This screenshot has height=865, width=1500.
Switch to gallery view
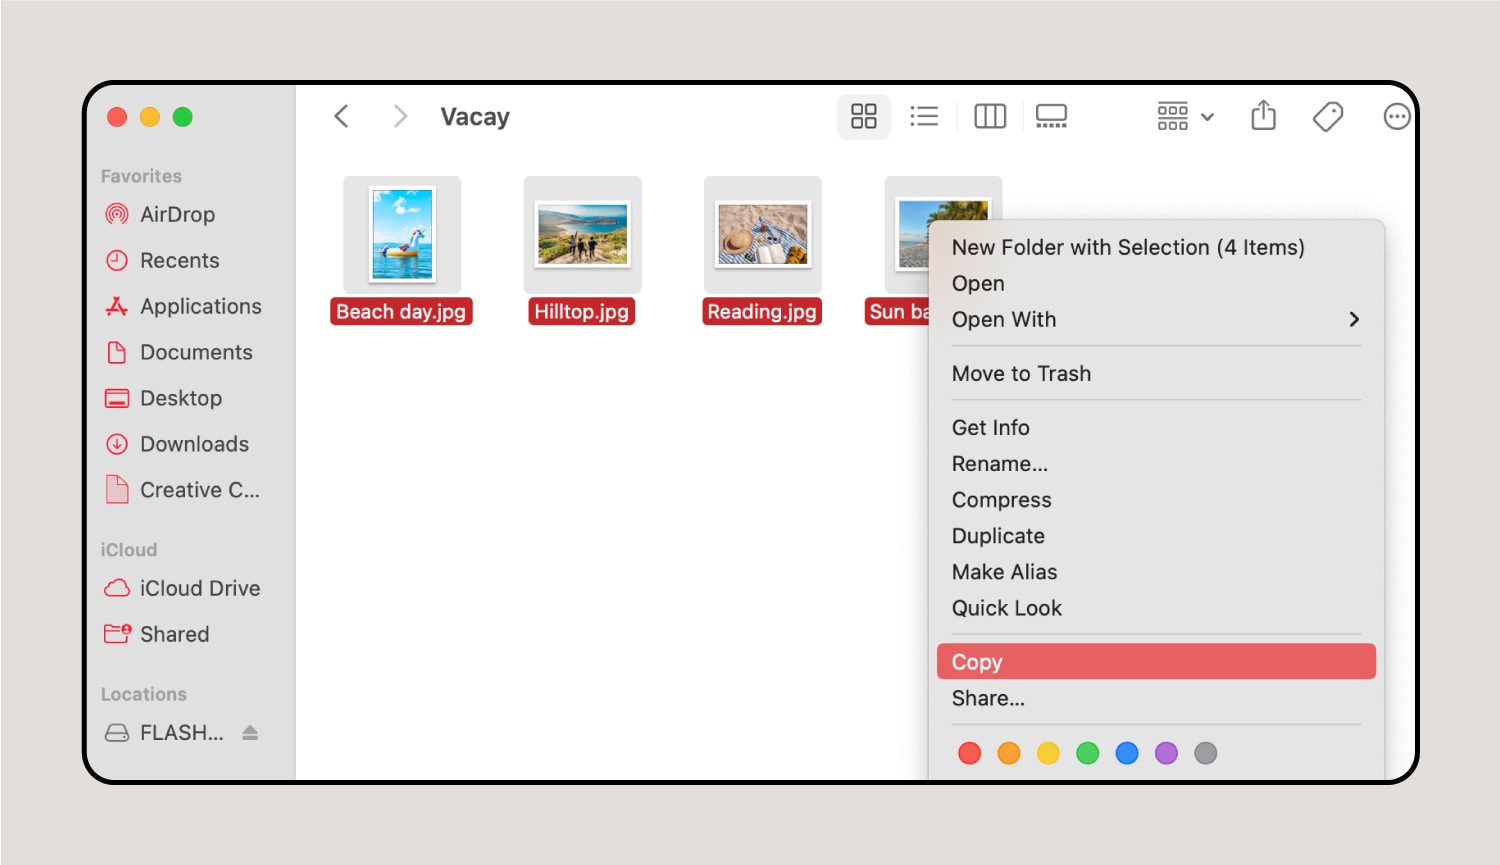[1051, 116]
